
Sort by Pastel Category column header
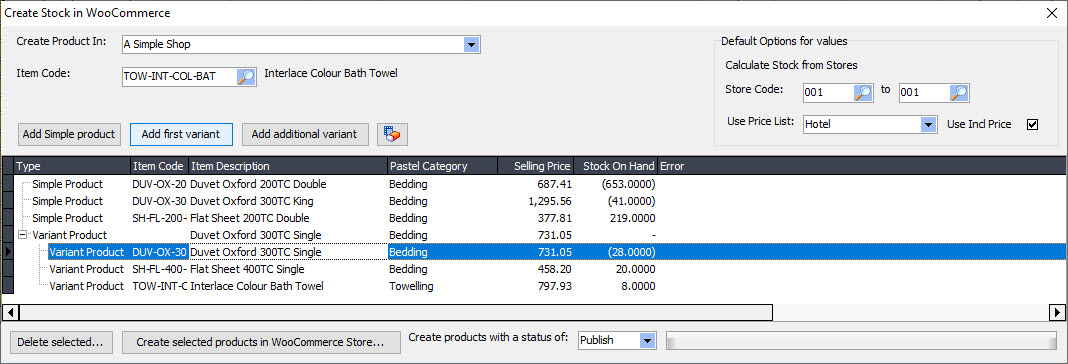[441, 166]
